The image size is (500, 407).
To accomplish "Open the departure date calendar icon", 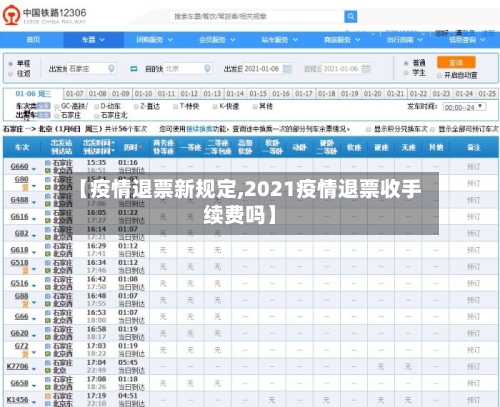I will click(287, 69).
